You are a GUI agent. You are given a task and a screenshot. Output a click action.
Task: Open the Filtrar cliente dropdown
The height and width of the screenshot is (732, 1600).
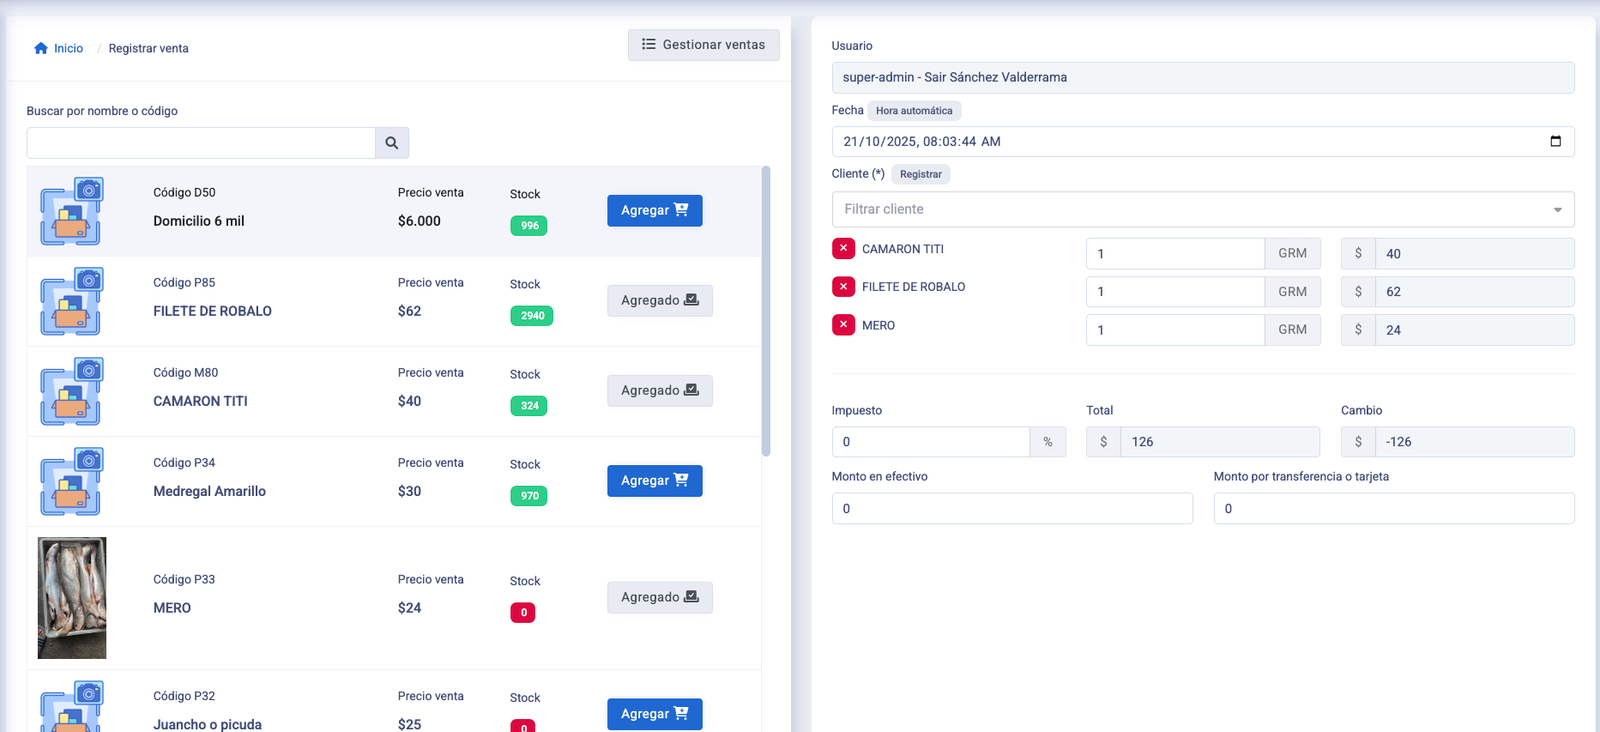1202,209
